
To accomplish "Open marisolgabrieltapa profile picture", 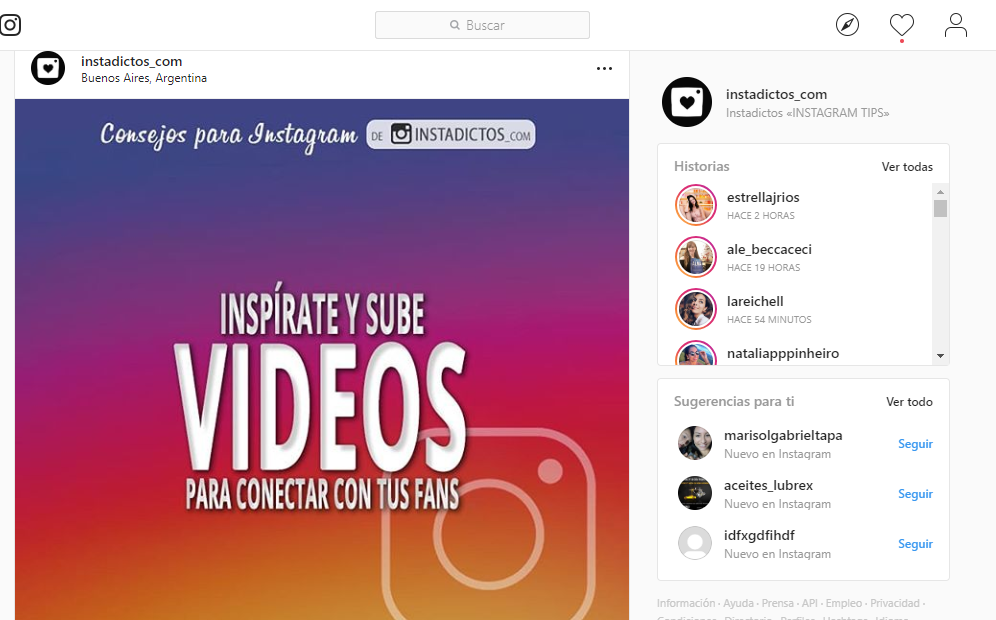I will [x=695, y=443].
